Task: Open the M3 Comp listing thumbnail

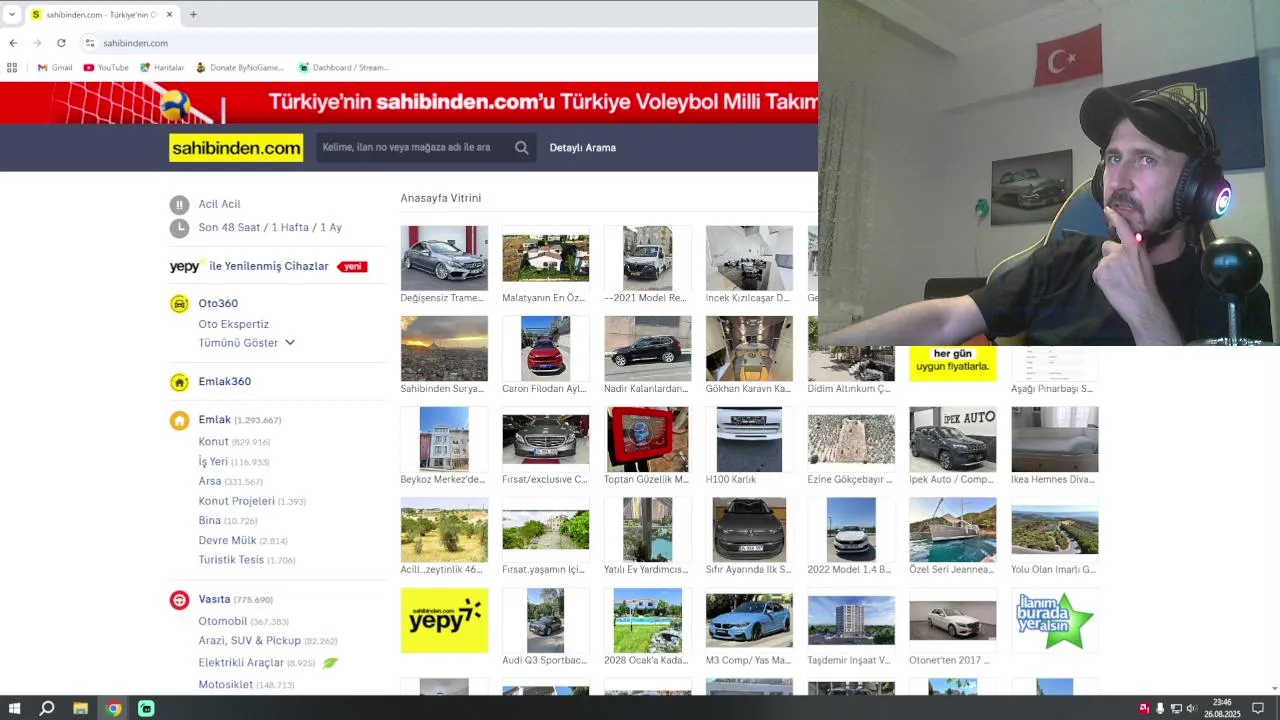Action: (x=749, y=621)
